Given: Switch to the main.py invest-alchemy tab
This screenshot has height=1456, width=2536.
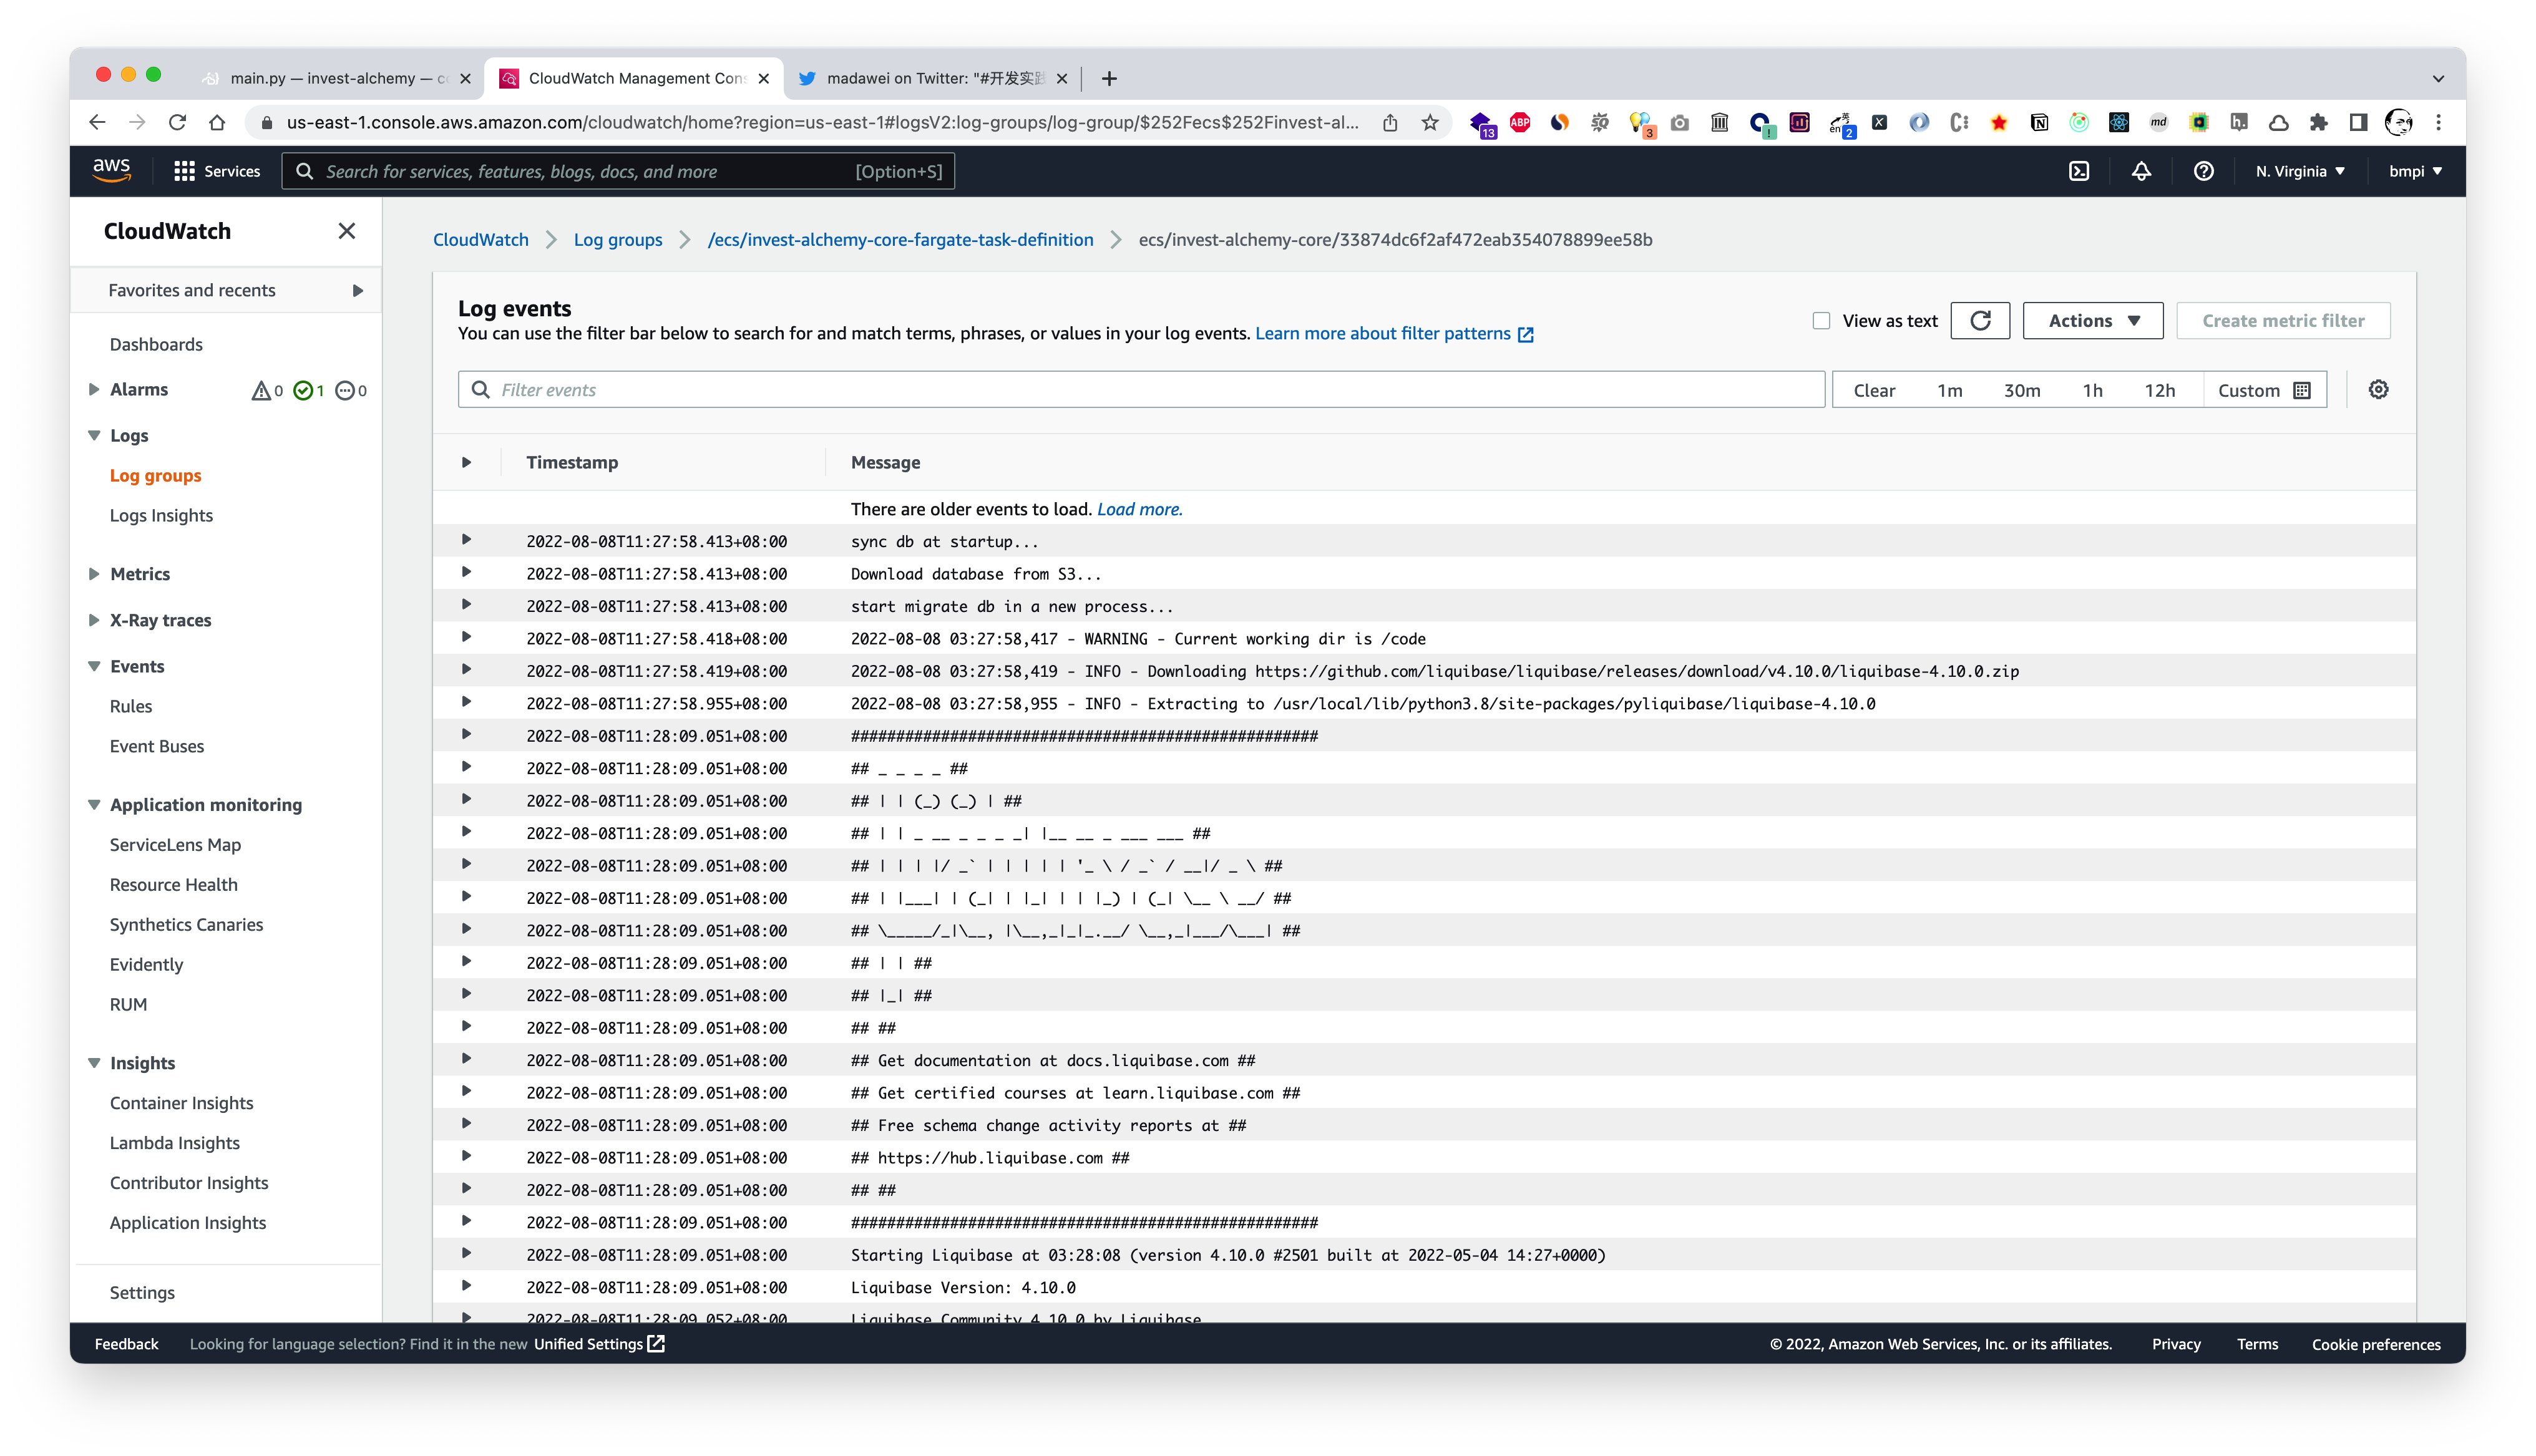Looking at the screenshot, I should [x=335, y=78].
